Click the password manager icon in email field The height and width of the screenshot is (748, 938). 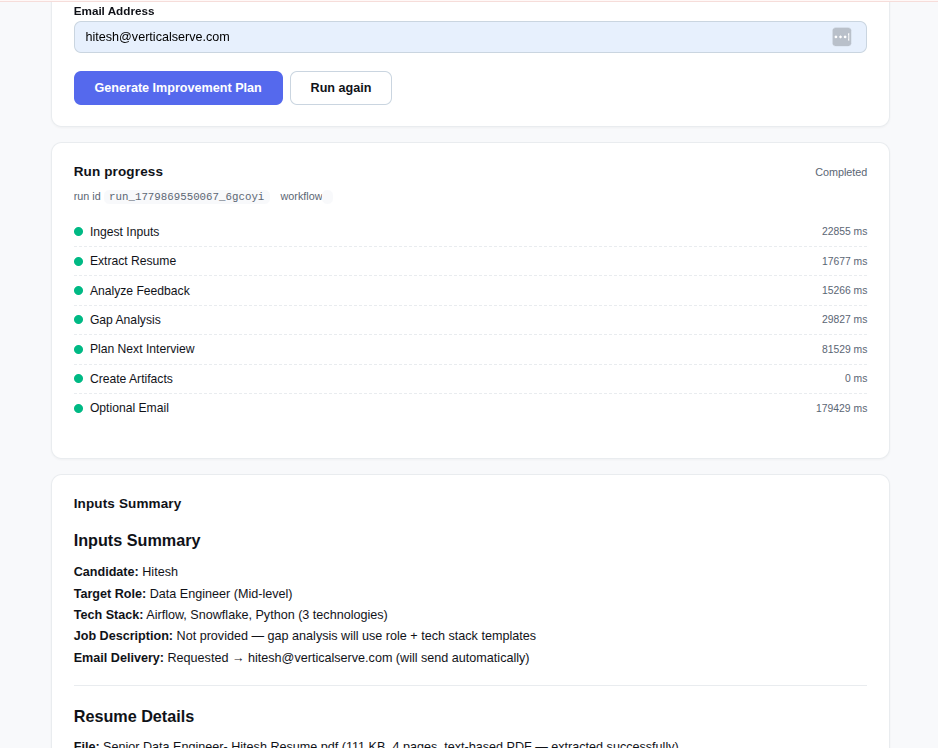point(841,37)
